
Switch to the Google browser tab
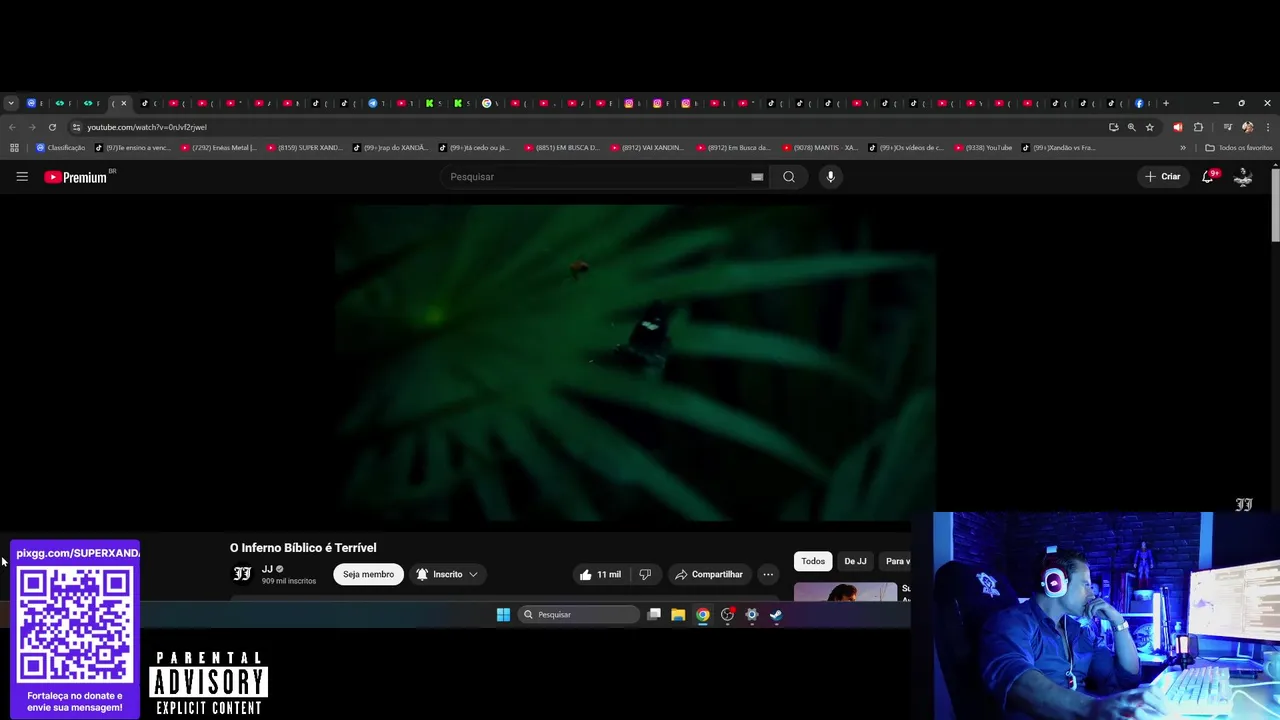tap(489, 103)
